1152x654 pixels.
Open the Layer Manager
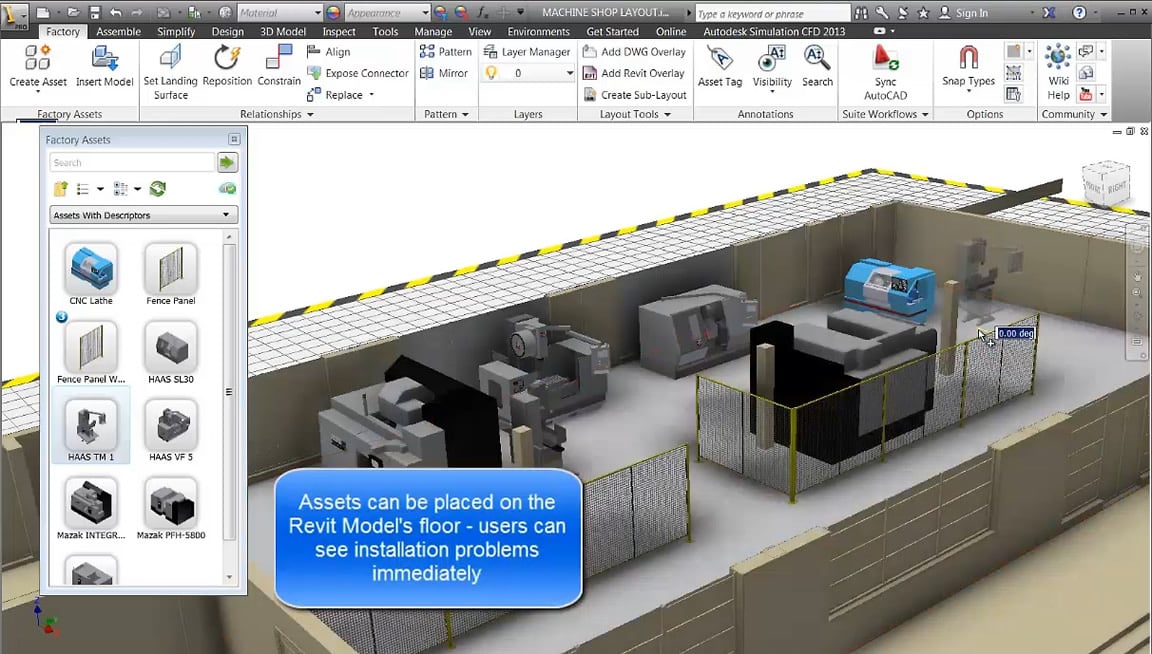point(530,51)
